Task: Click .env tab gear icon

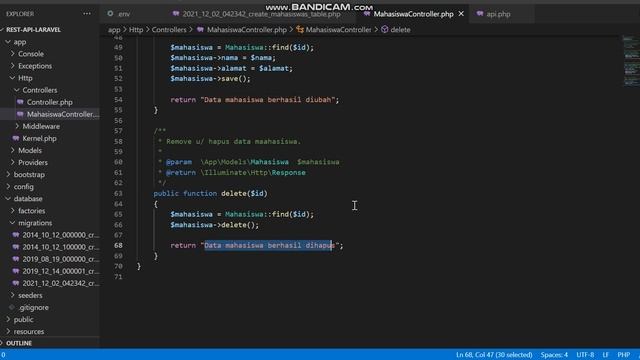Action: pyautogui.click(x=110, y=13)
